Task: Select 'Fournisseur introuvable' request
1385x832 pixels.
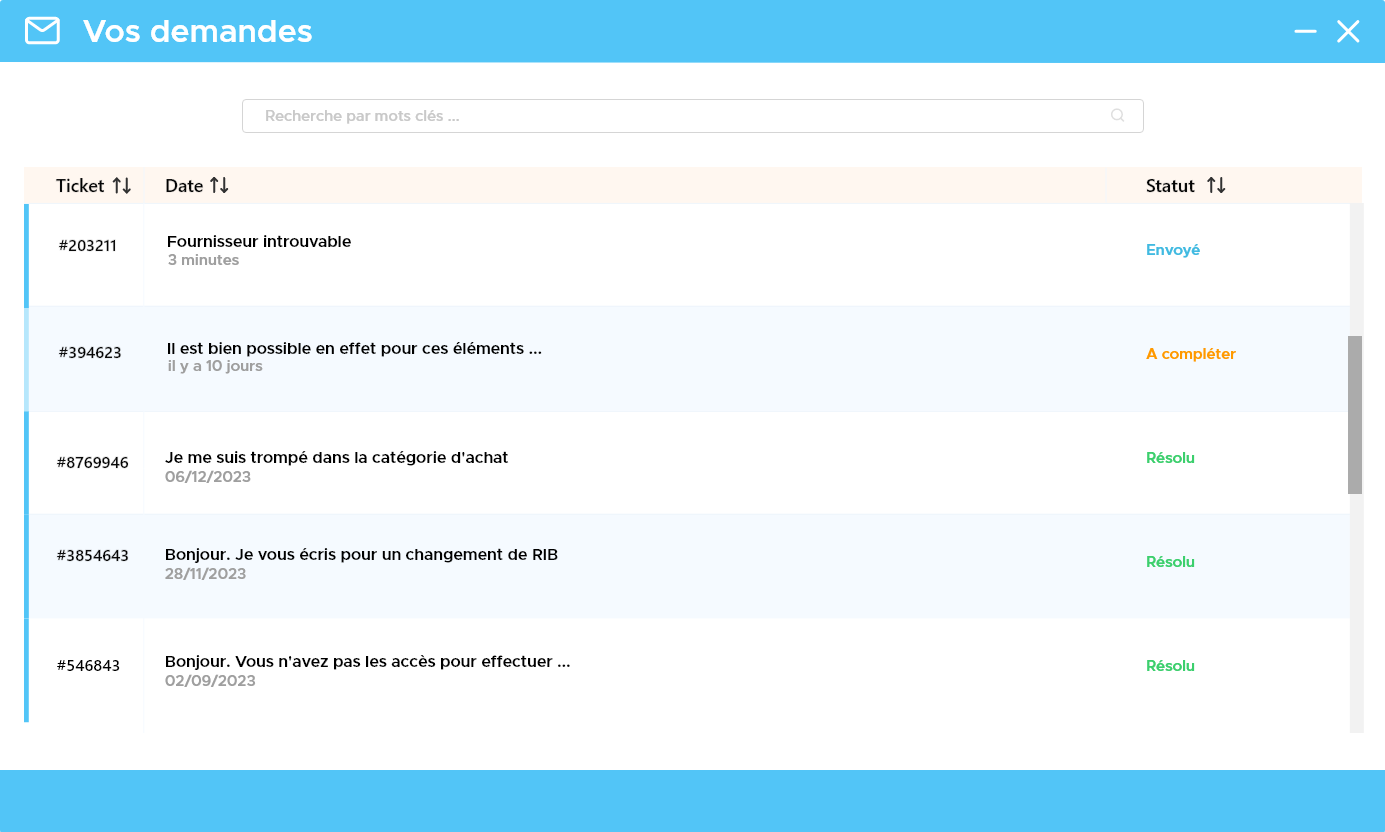Action: pos(259,241)
